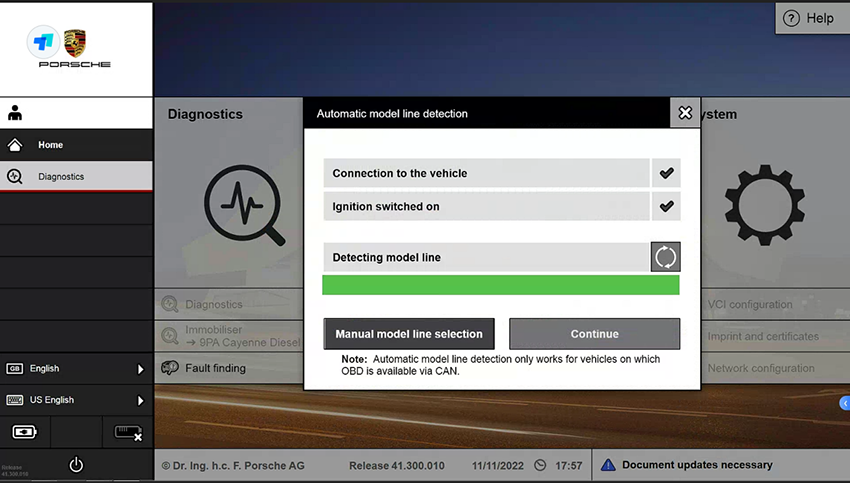The width and height of the screenshot is (850, 483).
Task: Click the Document updates necessary warning icon
Action: [608, 465]
